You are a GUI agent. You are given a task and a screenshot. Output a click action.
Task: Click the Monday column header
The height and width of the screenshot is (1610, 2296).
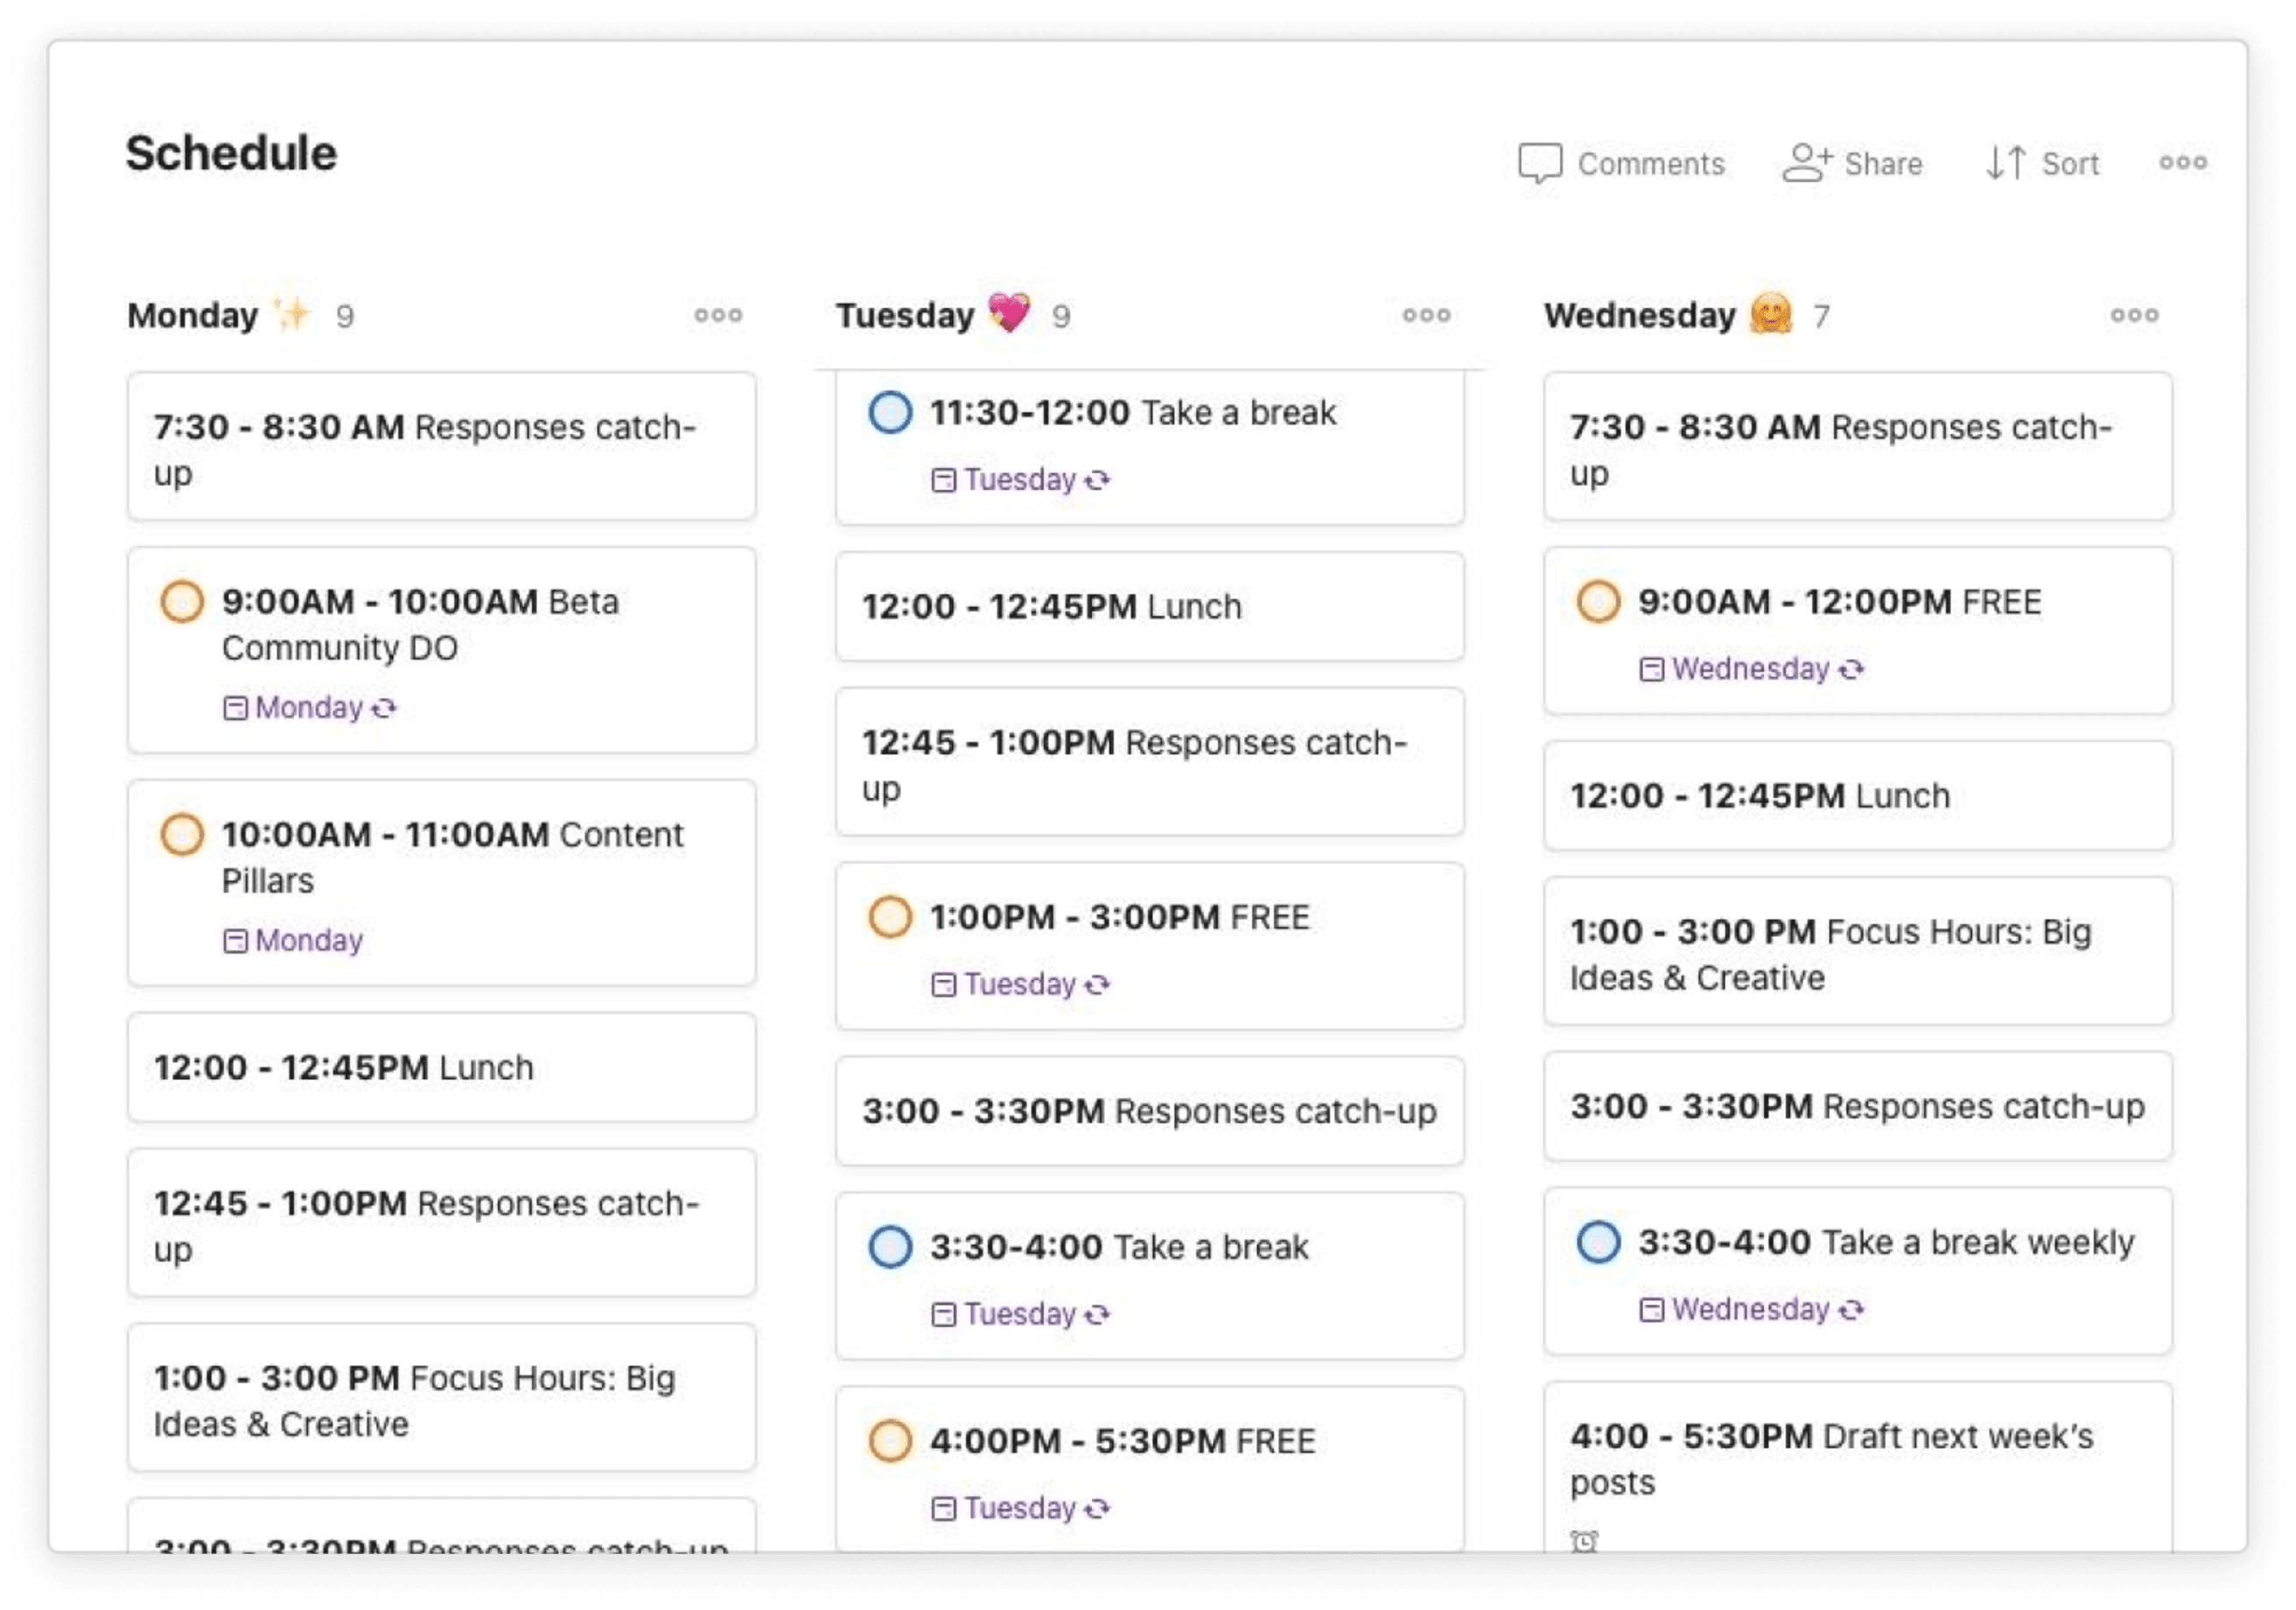click(193, 316)
